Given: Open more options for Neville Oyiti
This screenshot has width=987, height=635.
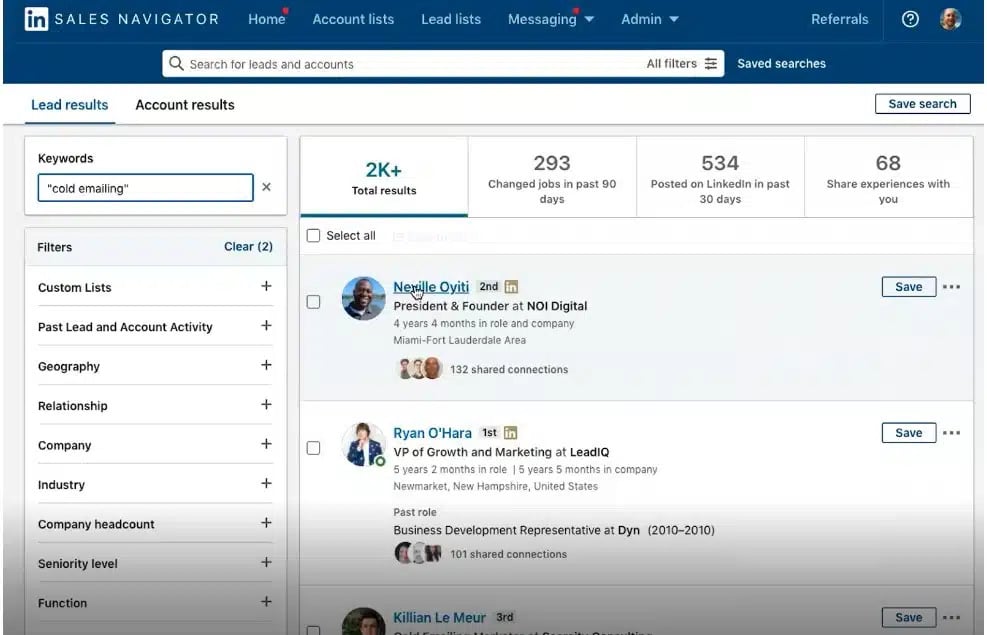Looking at the screenshot, I should pyautogui.click(x=951, y=286).
